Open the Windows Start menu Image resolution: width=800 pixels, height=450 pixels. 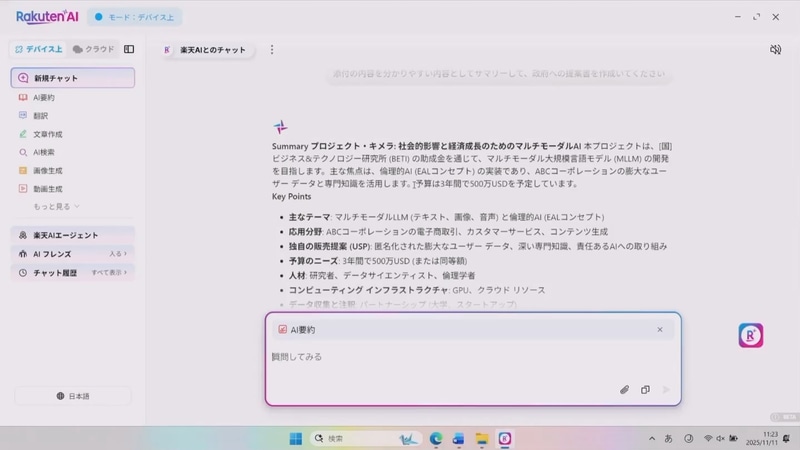296,438
